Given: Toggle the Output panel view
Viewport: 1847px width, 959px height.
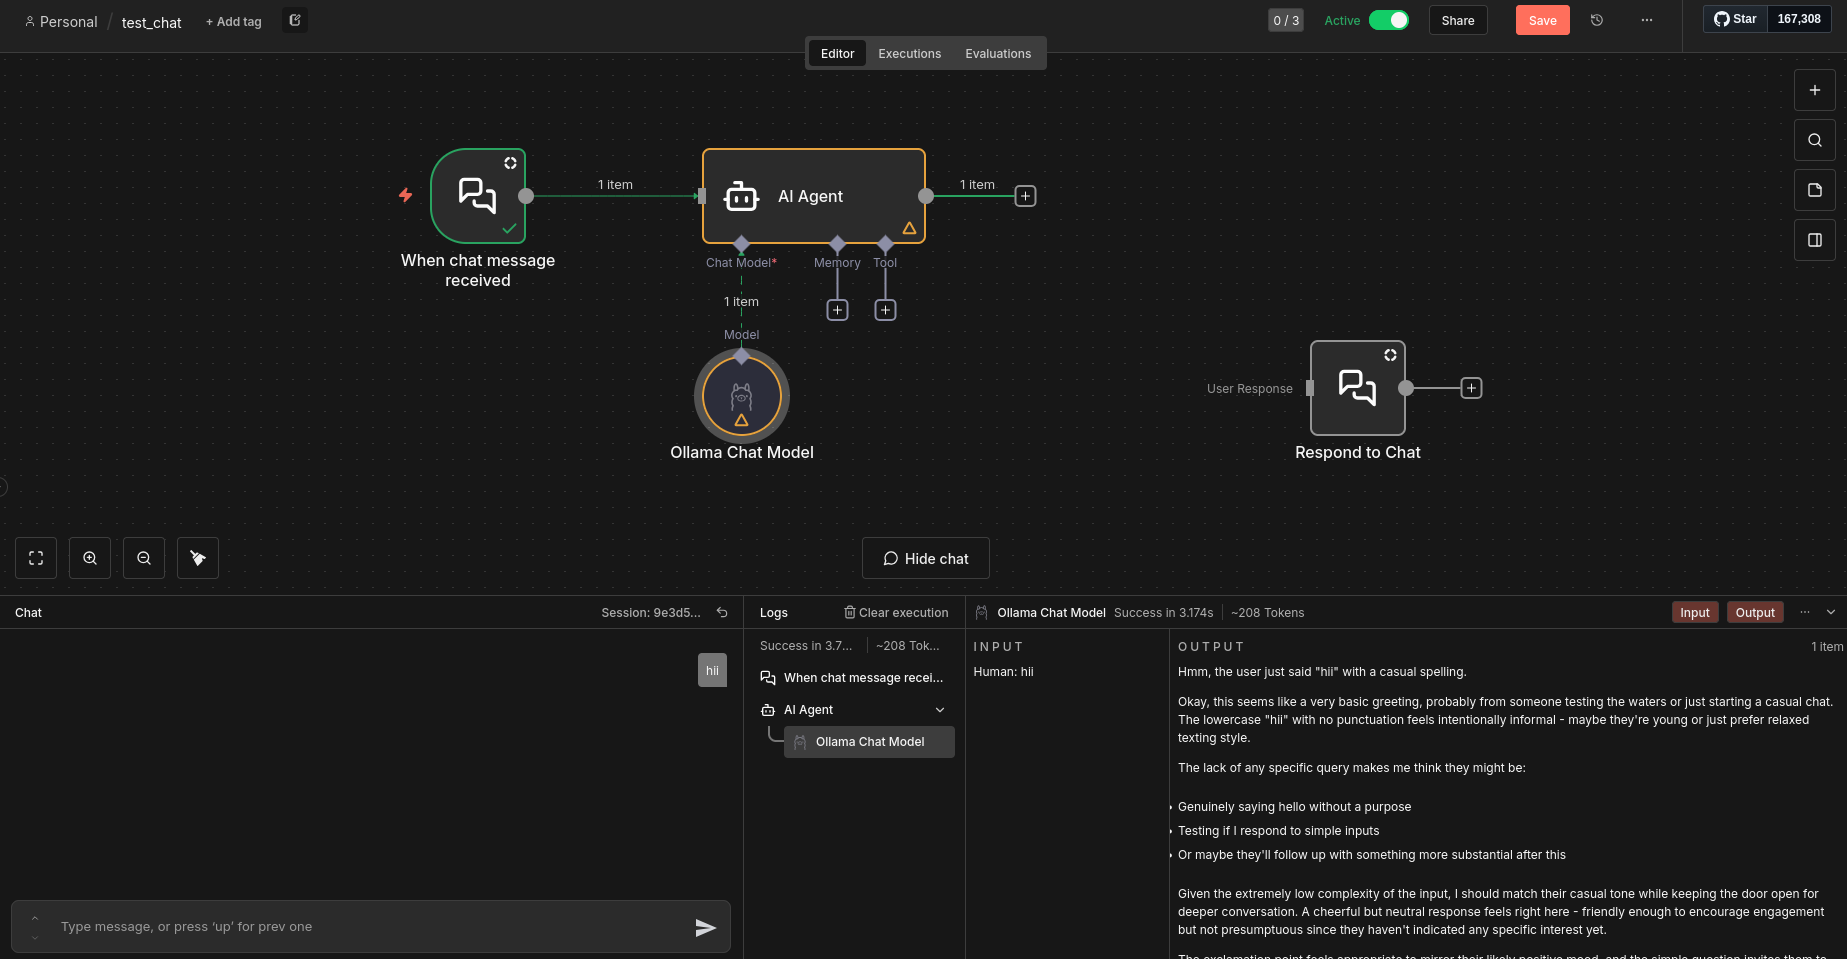Looking at the screenshot, I should point(1755,613).
